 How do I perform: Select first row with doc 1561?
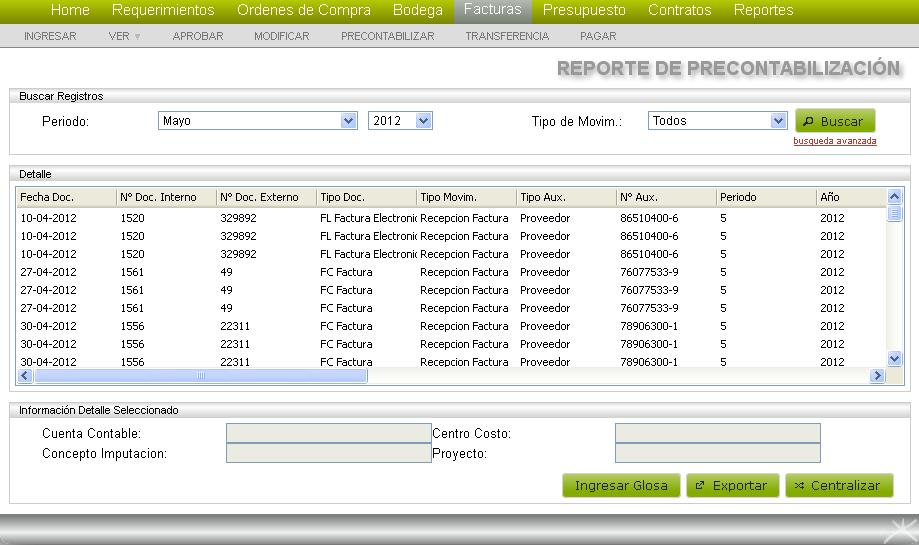451,272
